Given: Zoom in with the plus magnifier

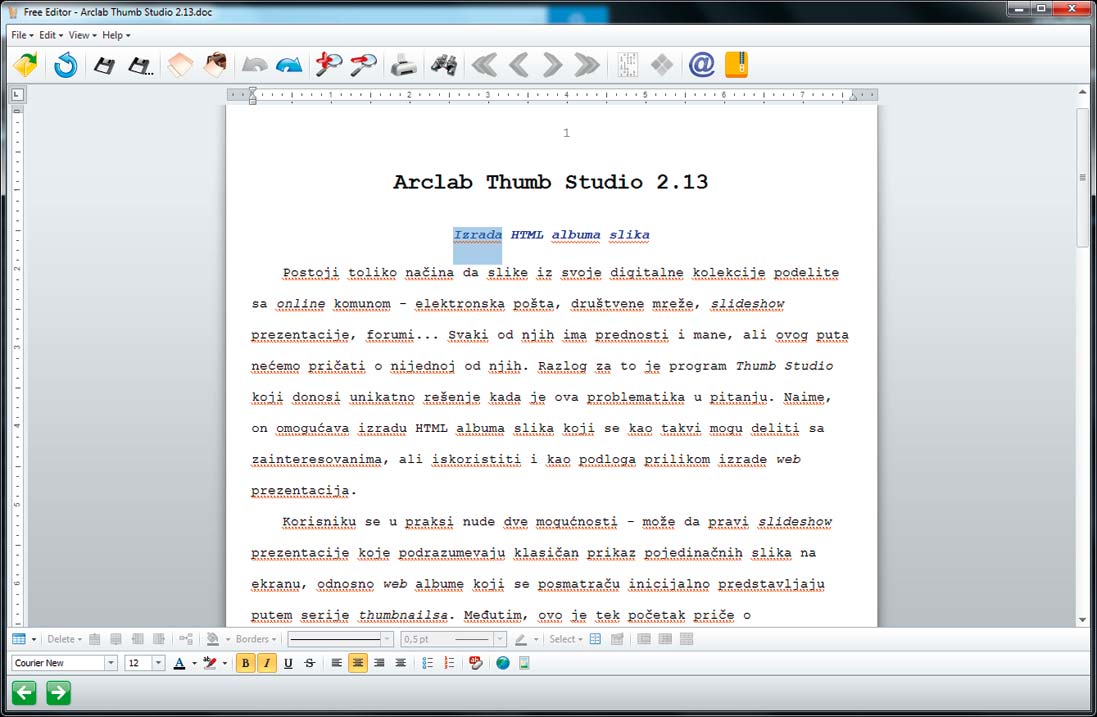Looking at the screenshot, I should tap(328, 64).
